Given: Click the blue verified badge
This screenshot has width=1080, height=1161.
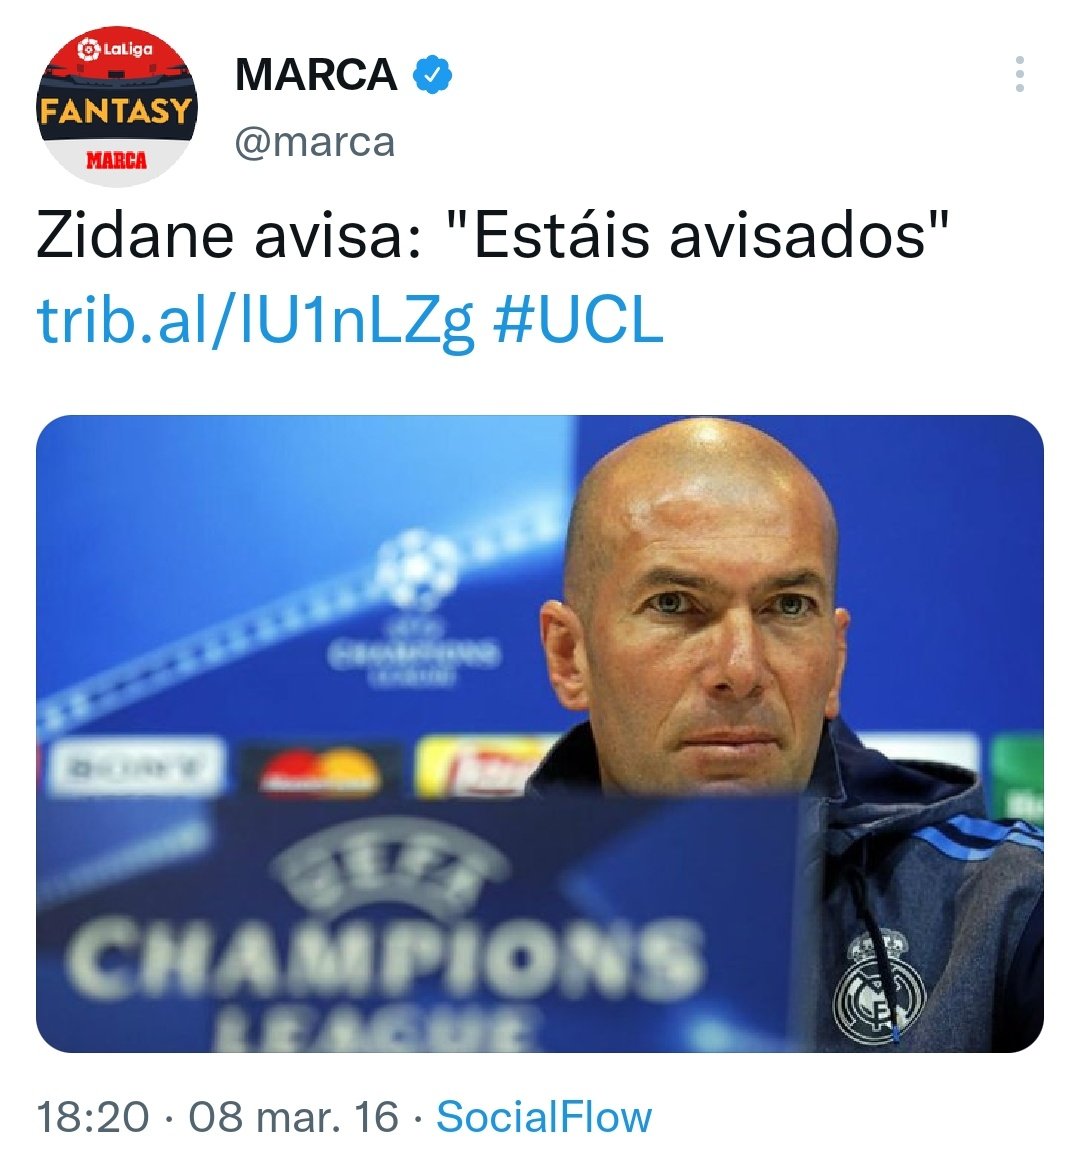Looking at the screenshot, I should pyautogui.click(x=432, y=74).
